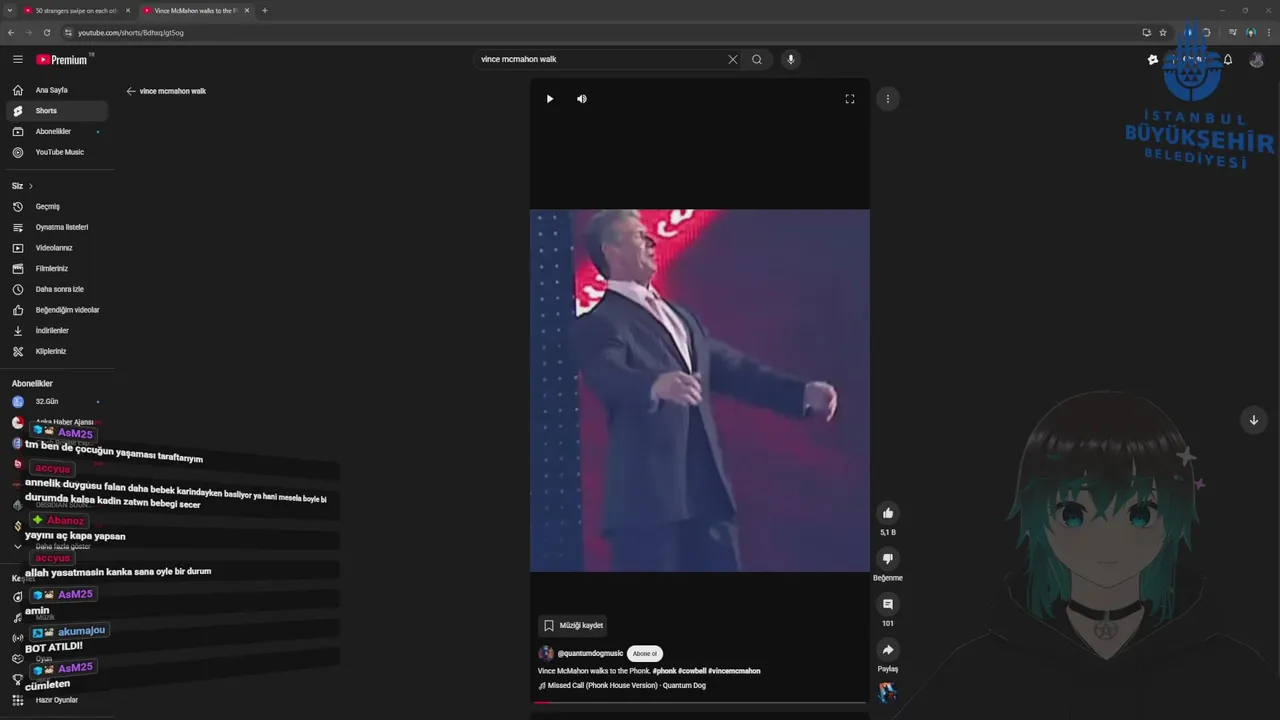Open the Chrome profile avatar
This screenshot has height=720, width=1280.
1251,32
